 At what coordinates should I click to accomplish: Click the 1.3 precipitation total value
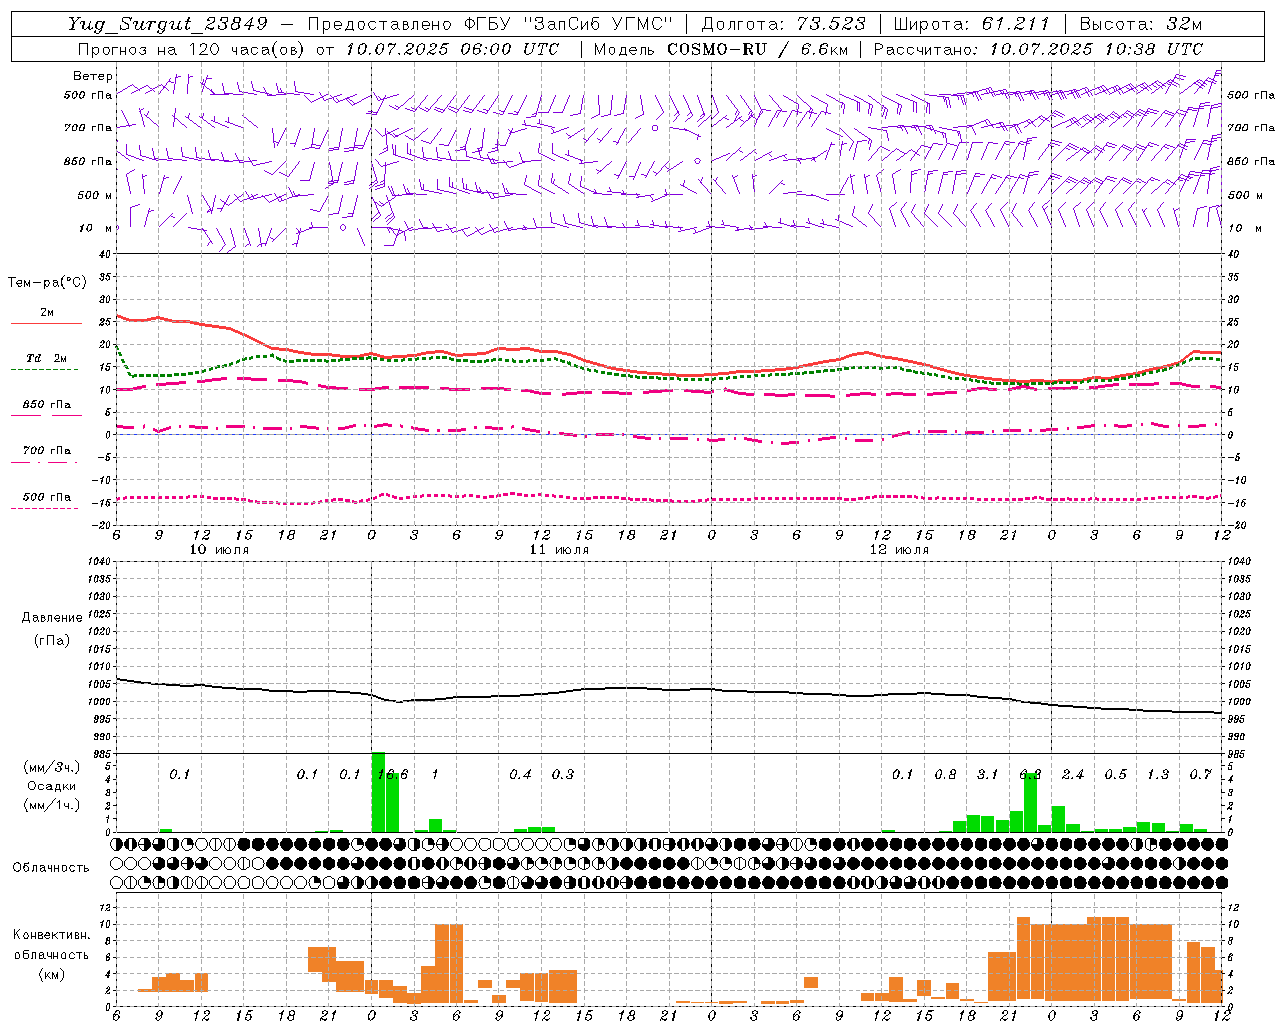[1157, 774]
